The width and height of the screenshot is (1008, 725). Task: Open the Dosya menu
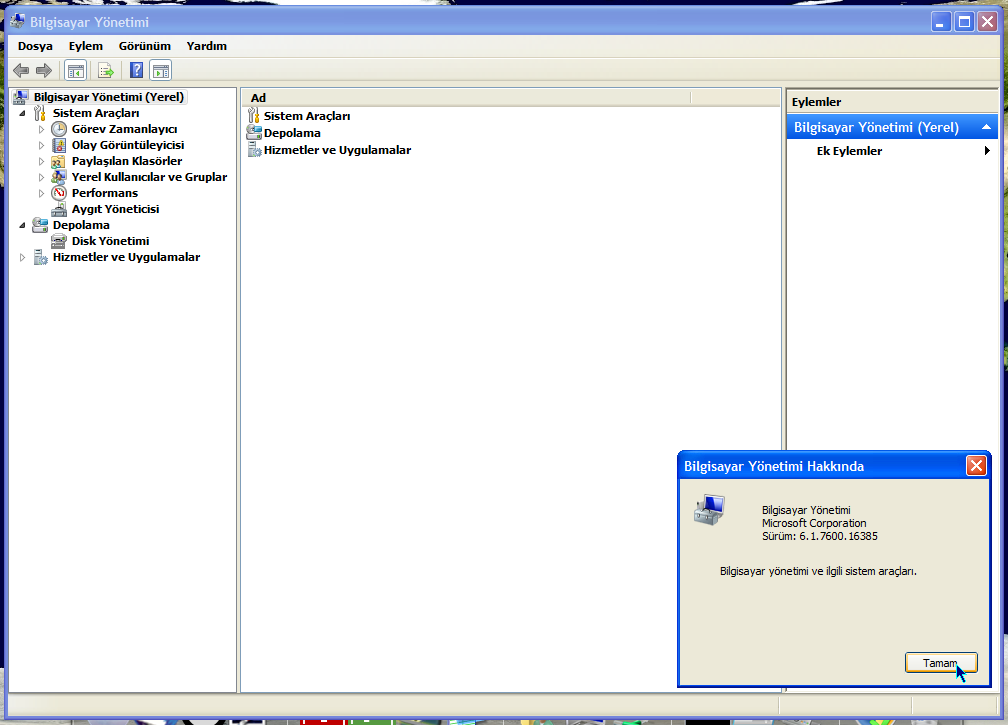35,46
